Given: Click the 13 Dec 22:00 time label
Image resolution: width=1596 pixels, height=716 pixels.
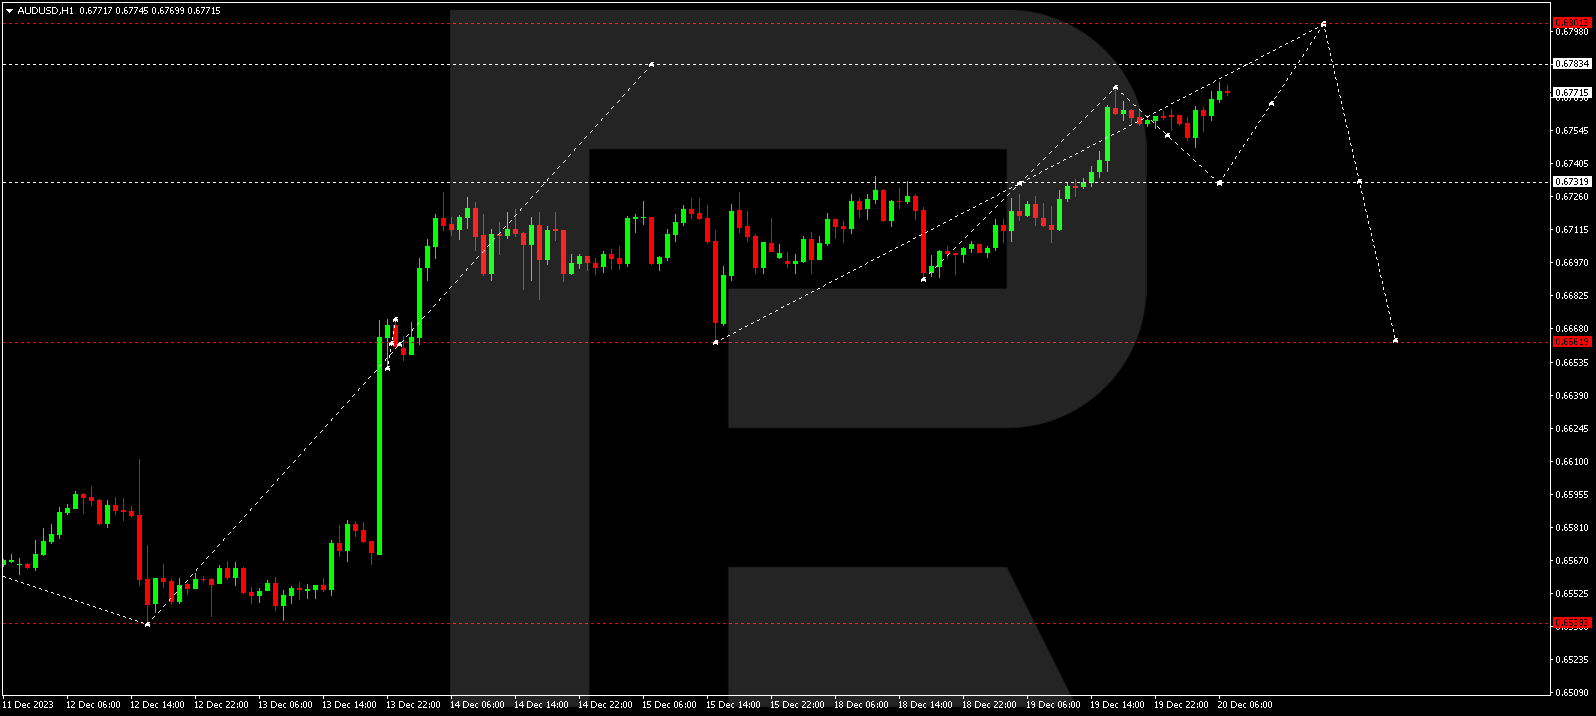Looking at the screenshot, I should [413, 705].
